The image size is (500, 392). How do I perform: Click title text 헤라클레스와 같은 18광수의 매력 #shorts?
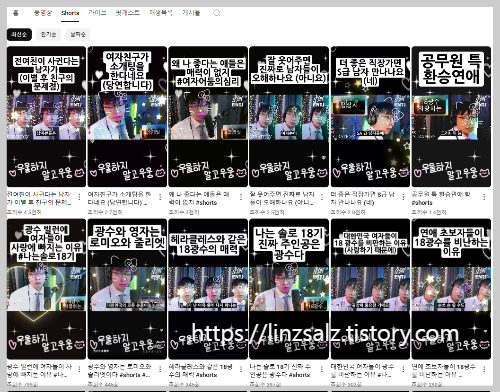[x=200, y=371]
